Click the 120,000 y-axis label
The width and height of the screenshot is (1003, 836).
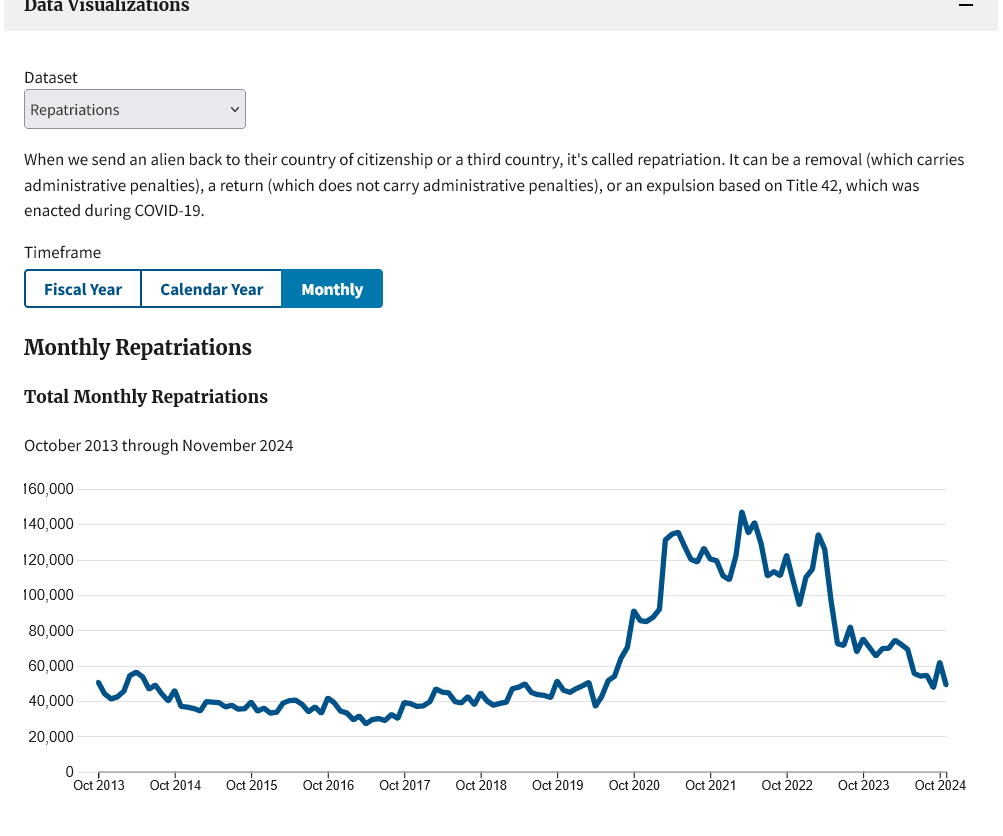click(x=49, y=560)
